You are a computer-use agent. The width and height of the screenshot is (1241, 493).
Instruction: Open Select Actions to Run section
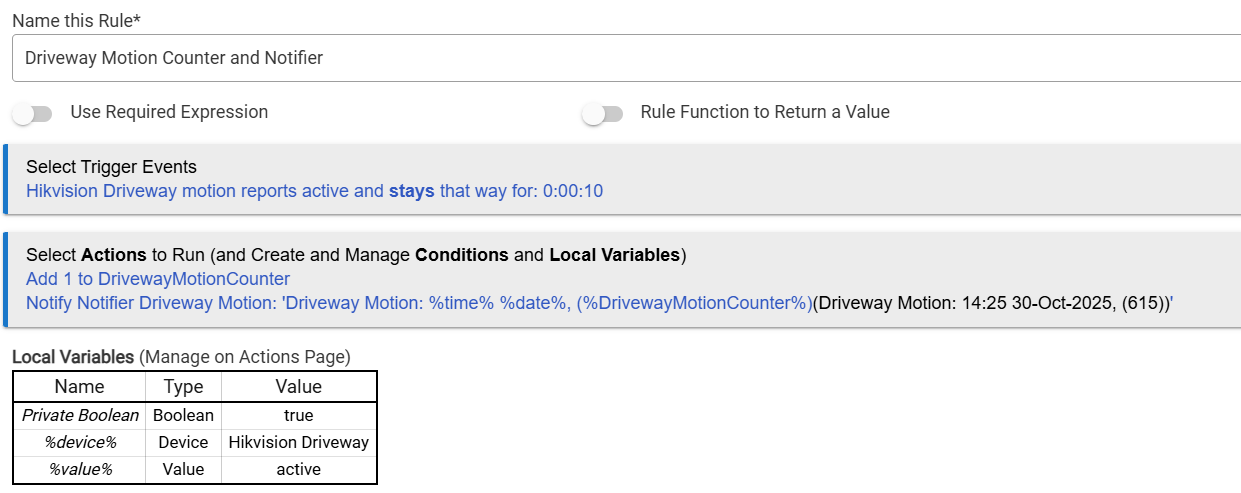(x=355, y=255)
